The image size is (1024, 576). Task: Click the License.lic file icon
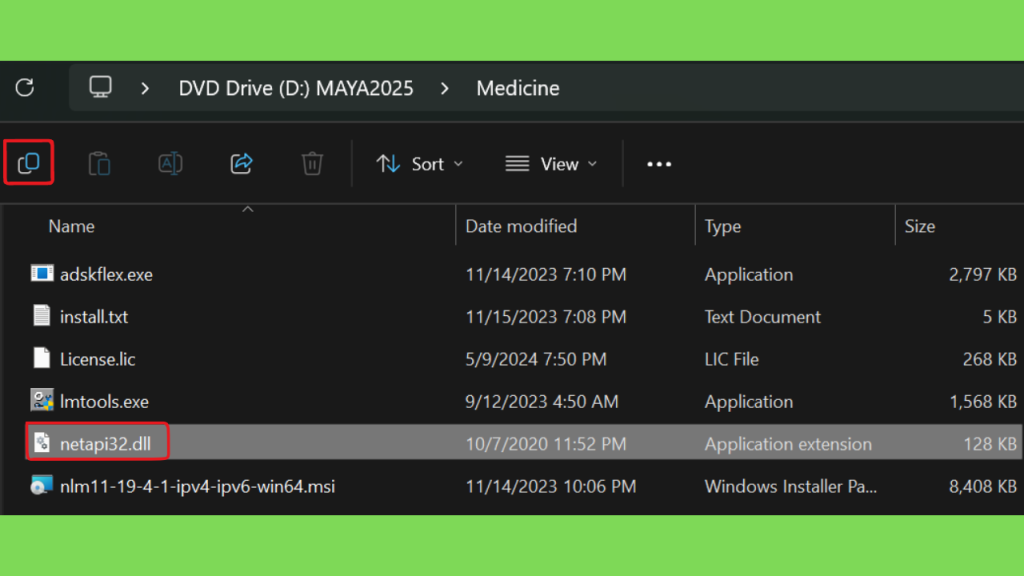tap(42, 359)
